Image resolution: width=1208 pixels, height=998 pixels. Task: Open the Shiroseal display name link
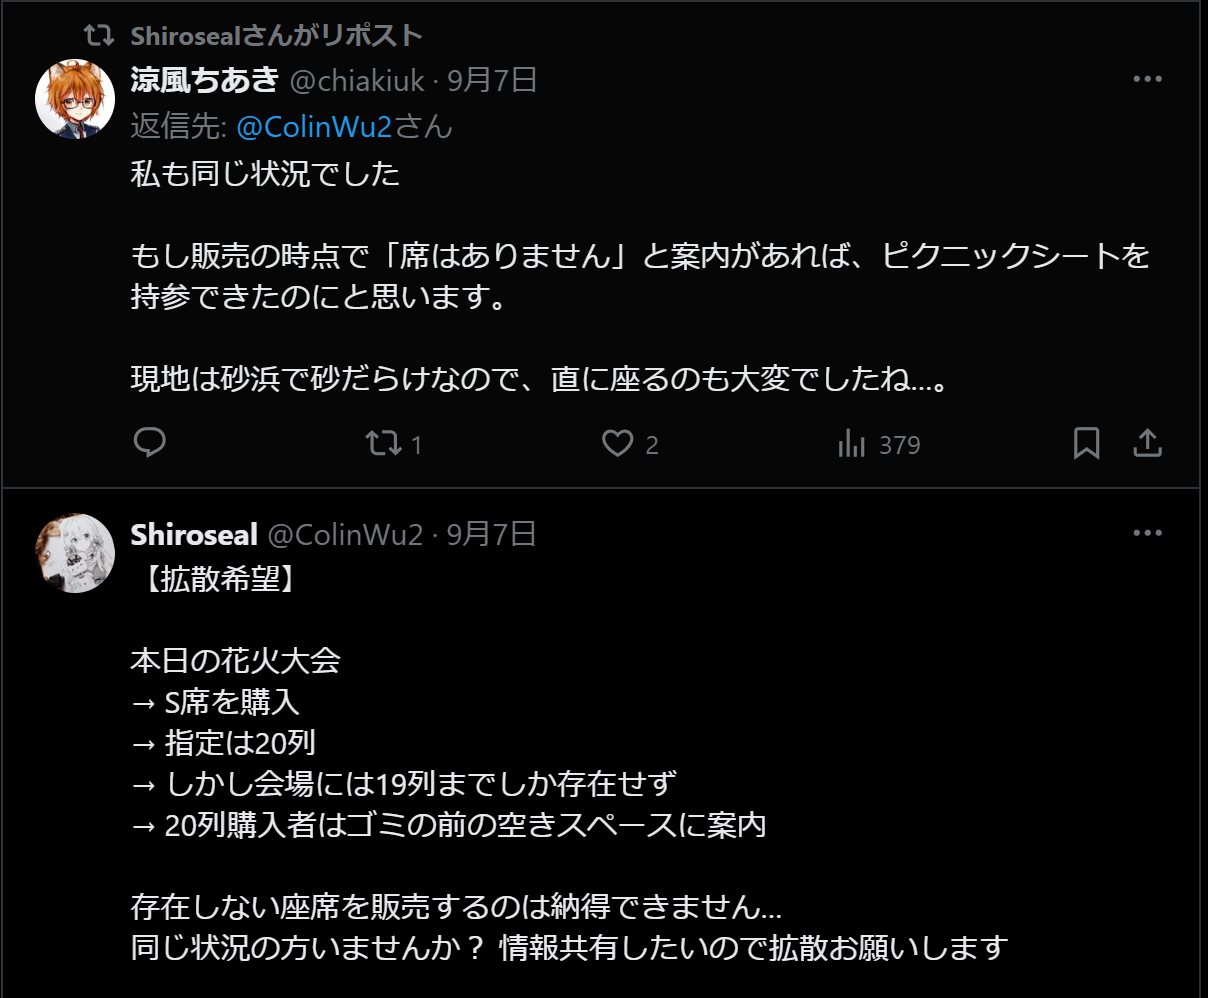click(x=194, y=535)
